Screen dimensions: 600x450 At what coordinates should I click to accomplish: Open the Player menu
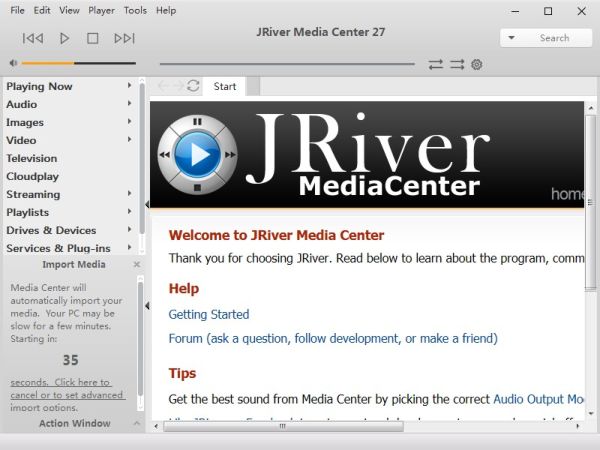(x=101, y=10)
